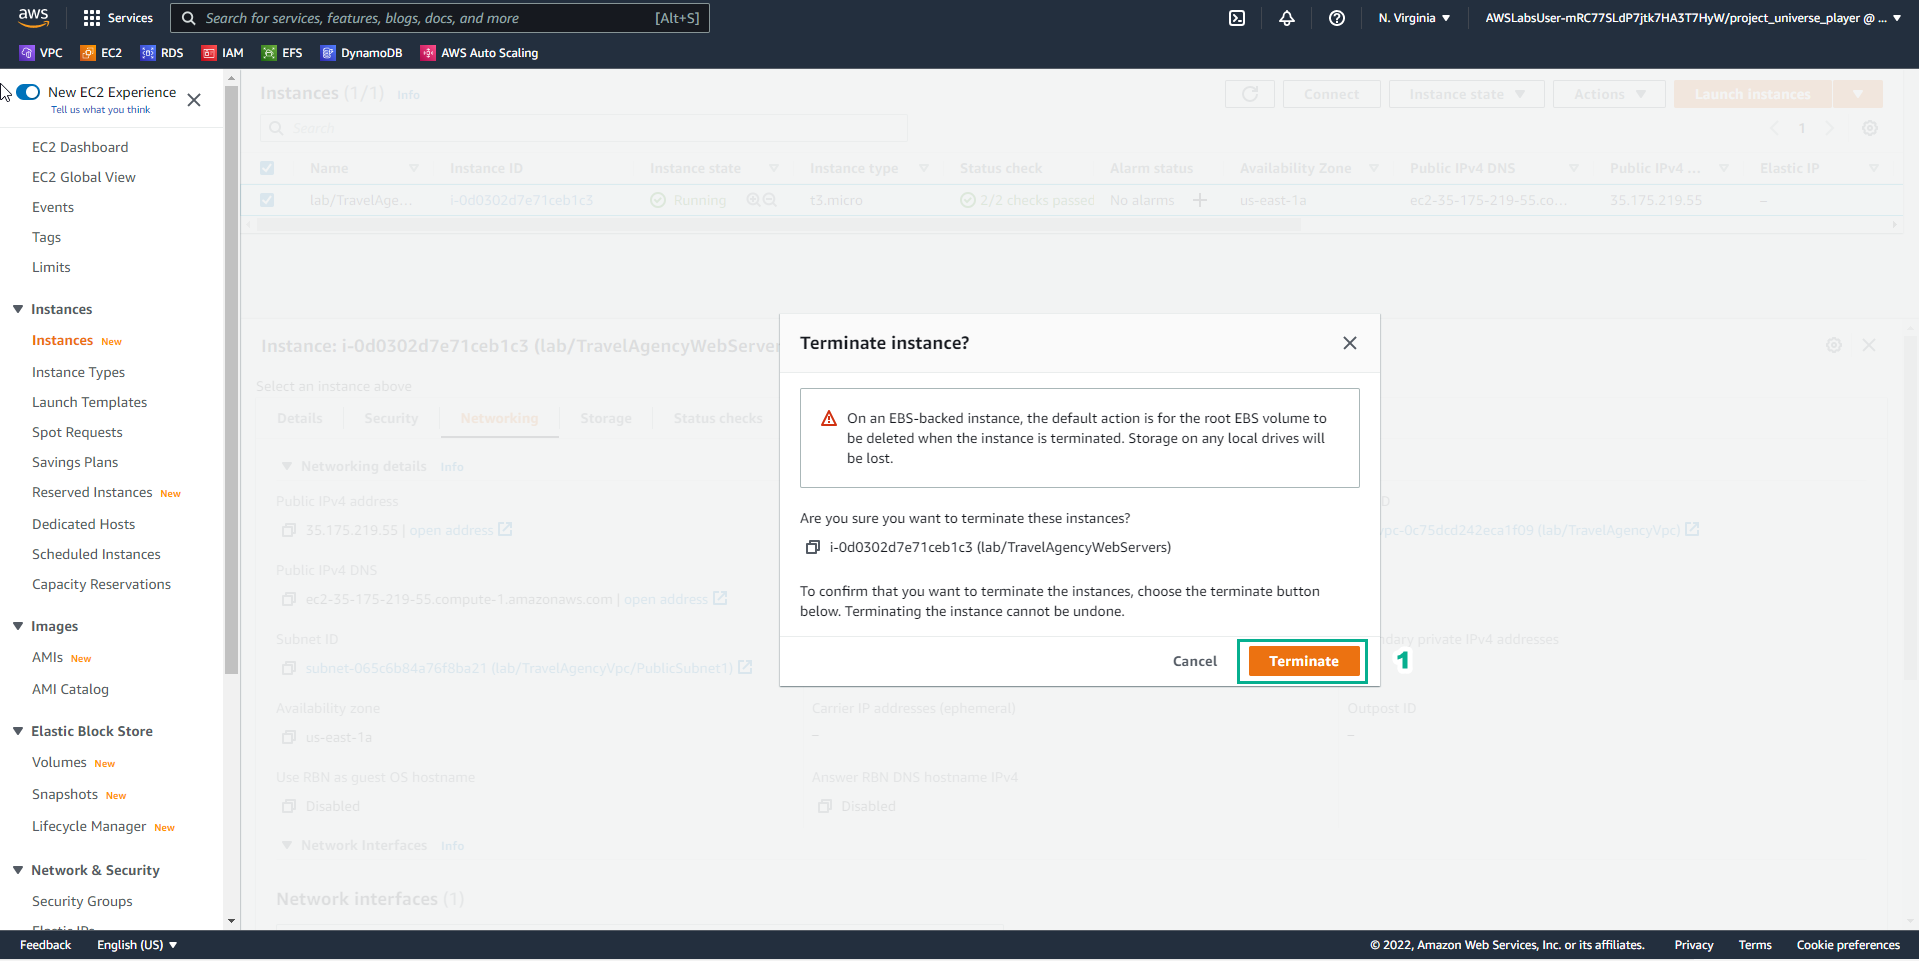Toggle the New EC2 Experience switch

click(28, 92)
